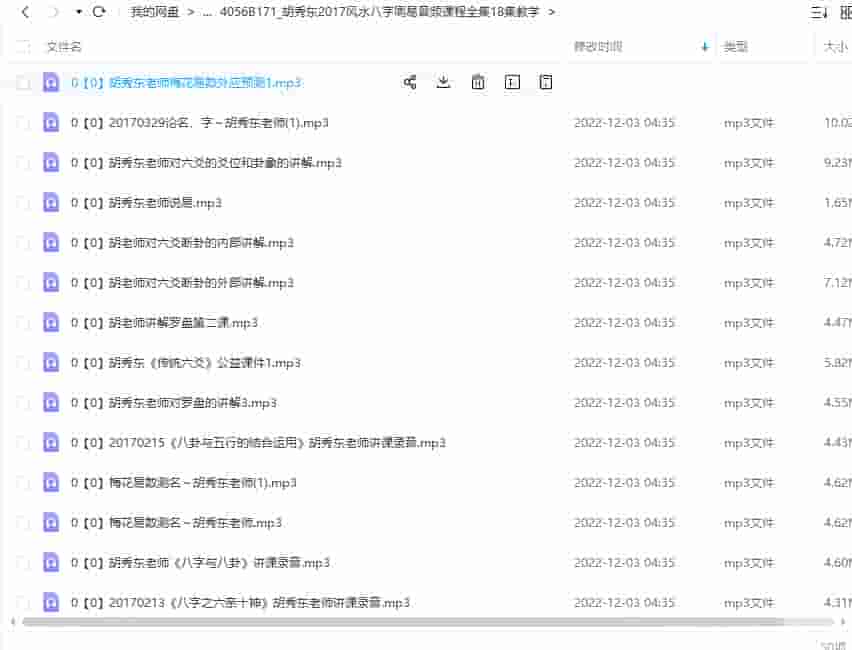Viewport: 852px width, 650px height.
Task: Copy the selected file using toolbar icon
Action: pos(545,83)
